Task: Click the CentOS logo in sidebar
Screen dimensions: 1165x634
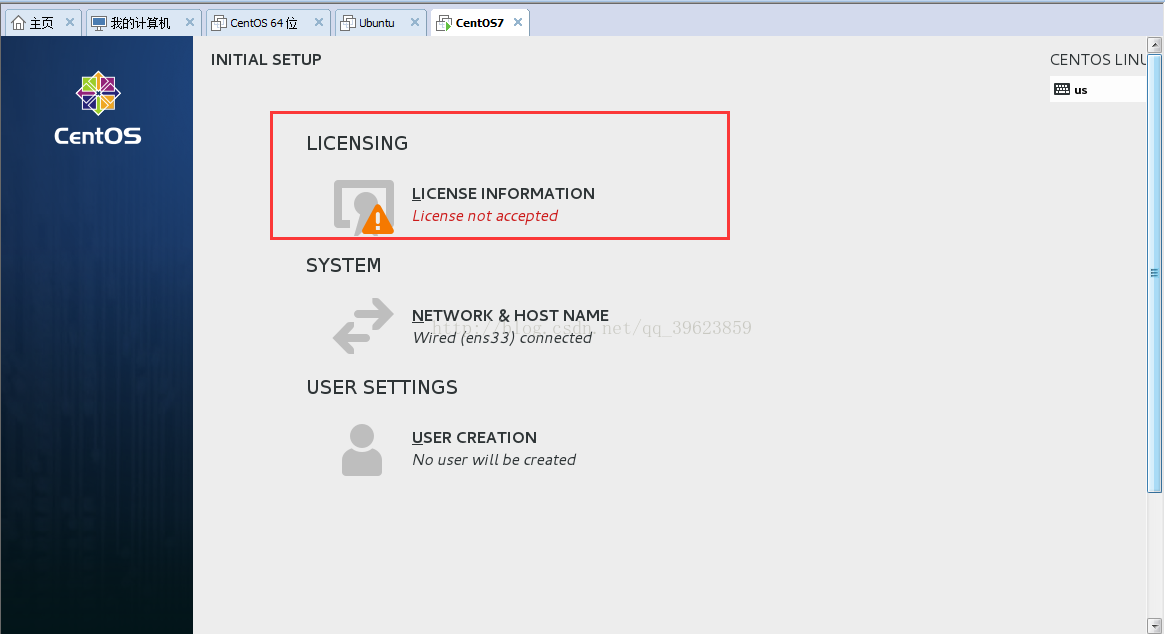Action: pos(98,109)
